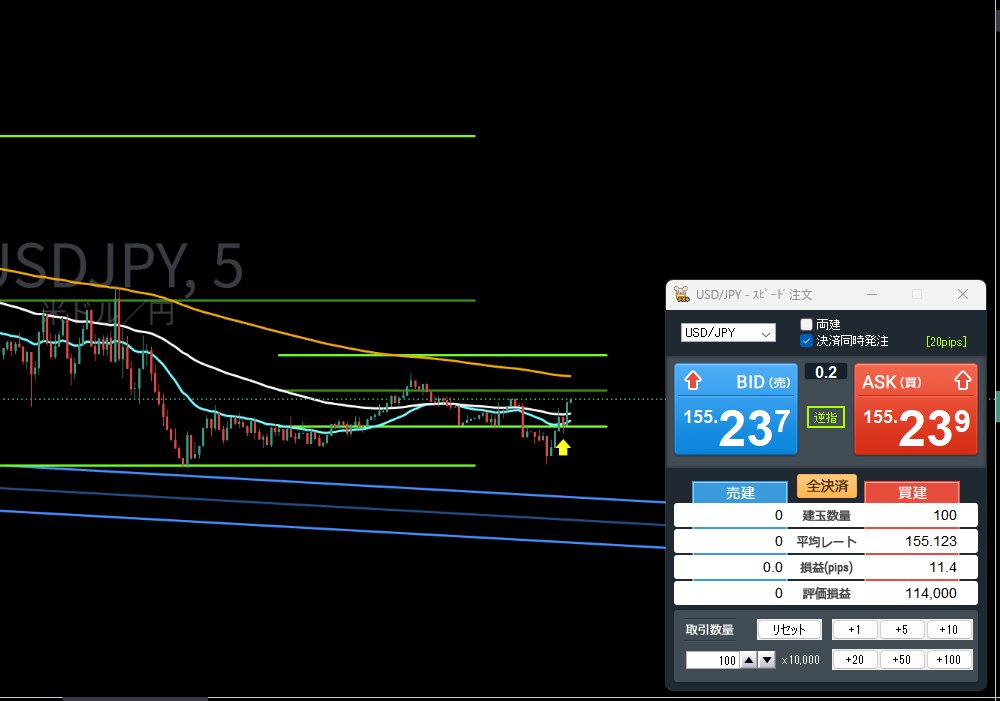Screen dimensions: 1000x701
Task: Click the [20pips] setting link
Action: point(946,341)
